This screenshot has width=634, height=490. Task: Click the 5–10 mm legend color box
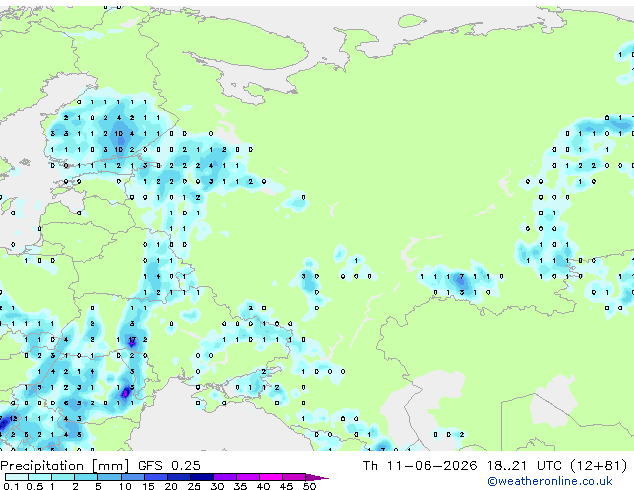(x=110, y=477)
